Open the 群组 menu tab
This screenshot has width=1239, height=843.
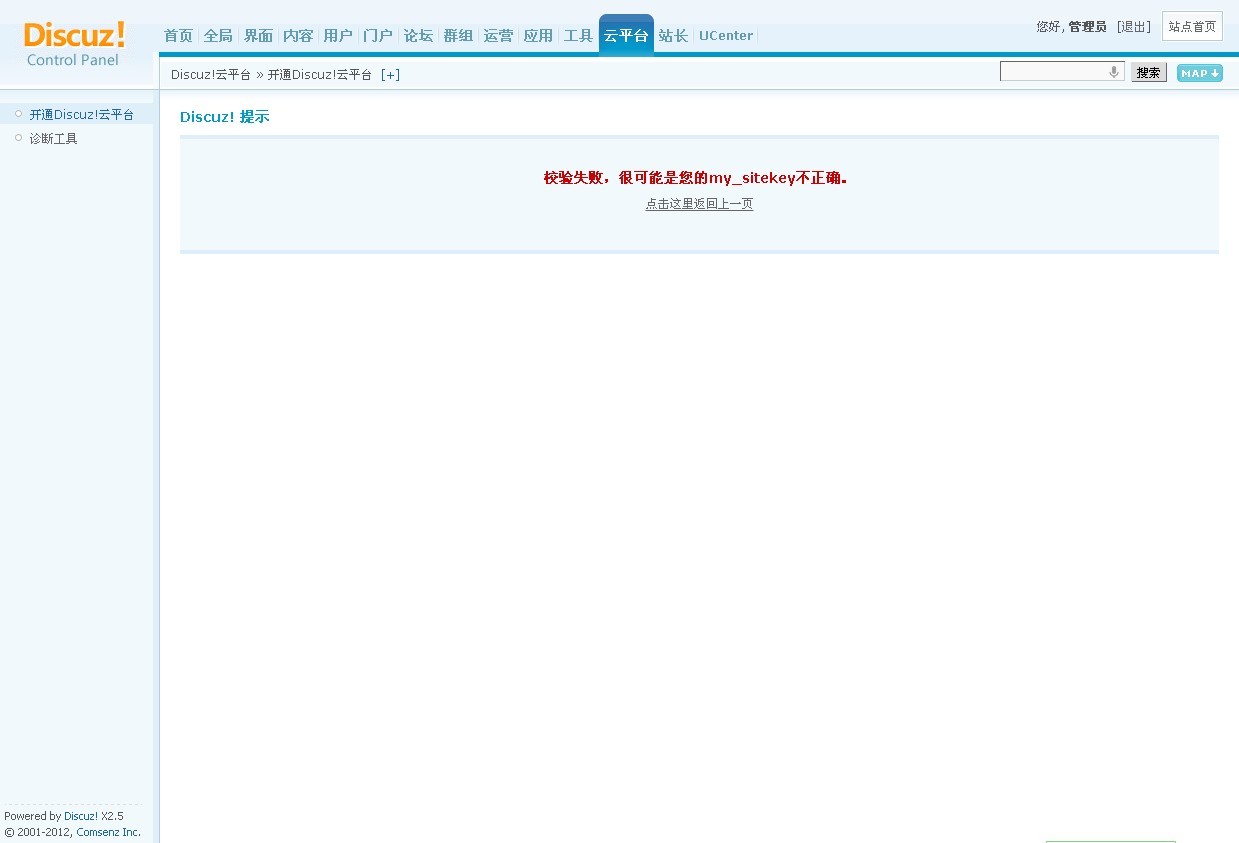pyautogui.click(x=458, y=36)
